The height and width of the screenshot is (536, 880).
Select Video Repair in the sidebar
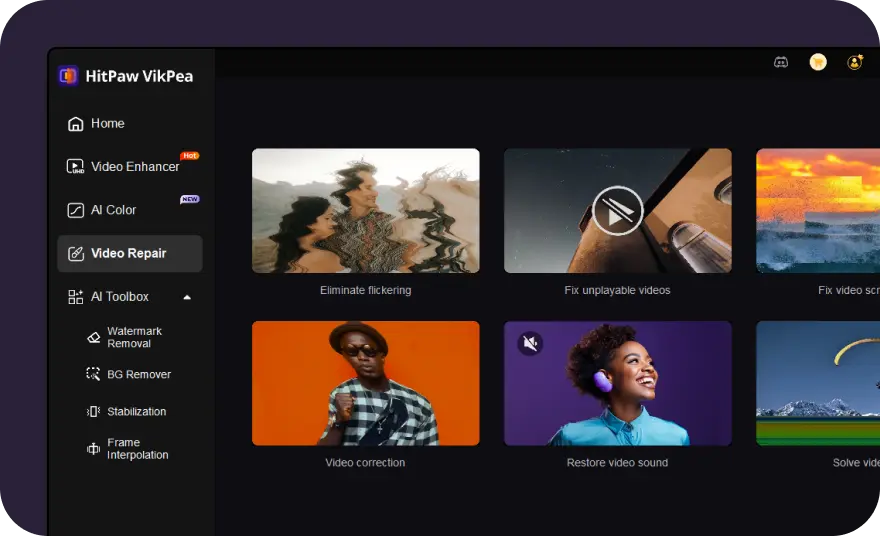coord(130,253)
